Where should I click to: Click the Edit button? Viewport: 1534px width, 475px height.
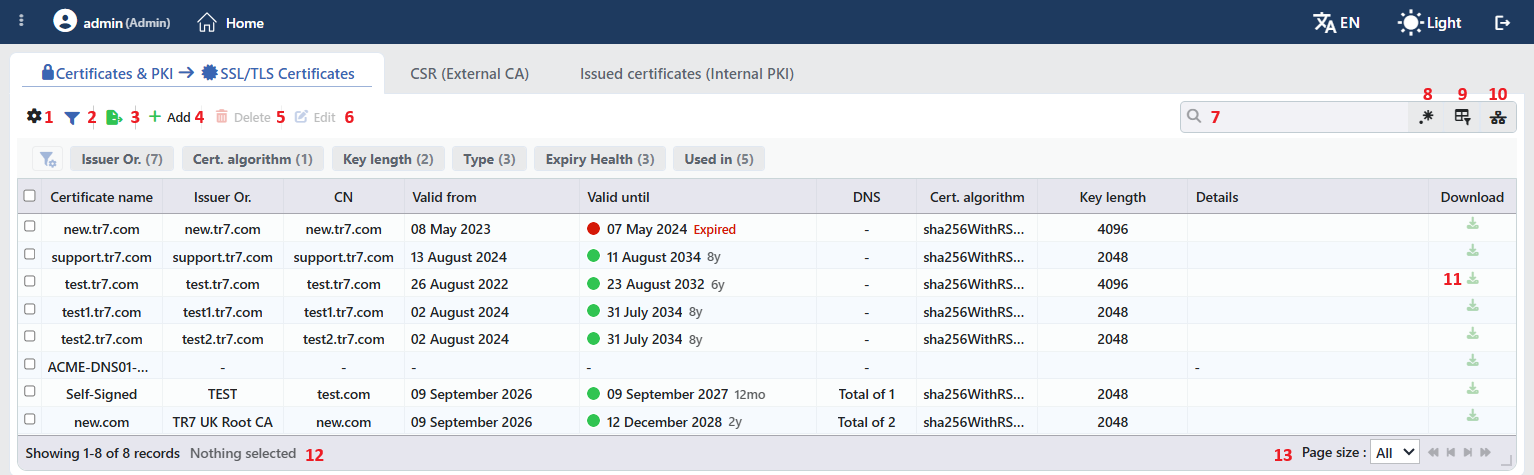(315, 117)
